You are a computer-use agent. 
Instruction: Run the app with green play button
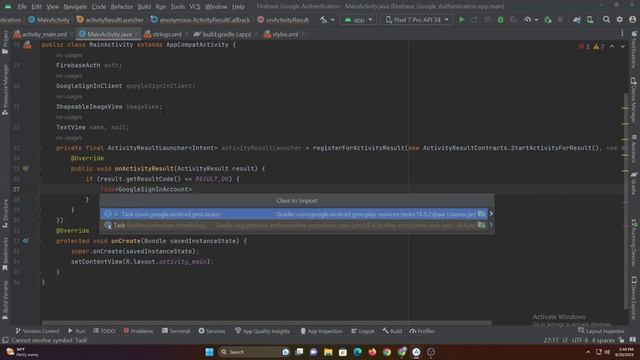point(462,20)
